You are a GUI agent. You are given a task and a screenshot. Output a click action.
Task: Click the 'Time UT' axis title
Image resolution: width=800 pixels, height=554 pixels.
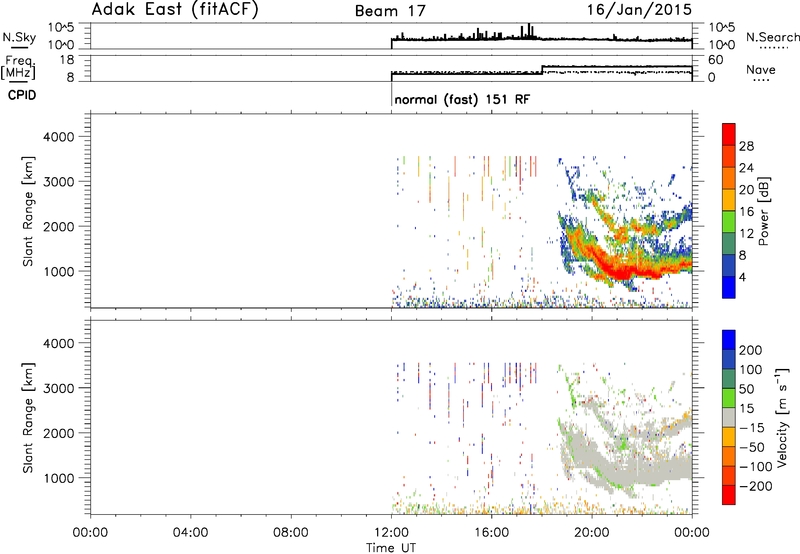[391, 548]
